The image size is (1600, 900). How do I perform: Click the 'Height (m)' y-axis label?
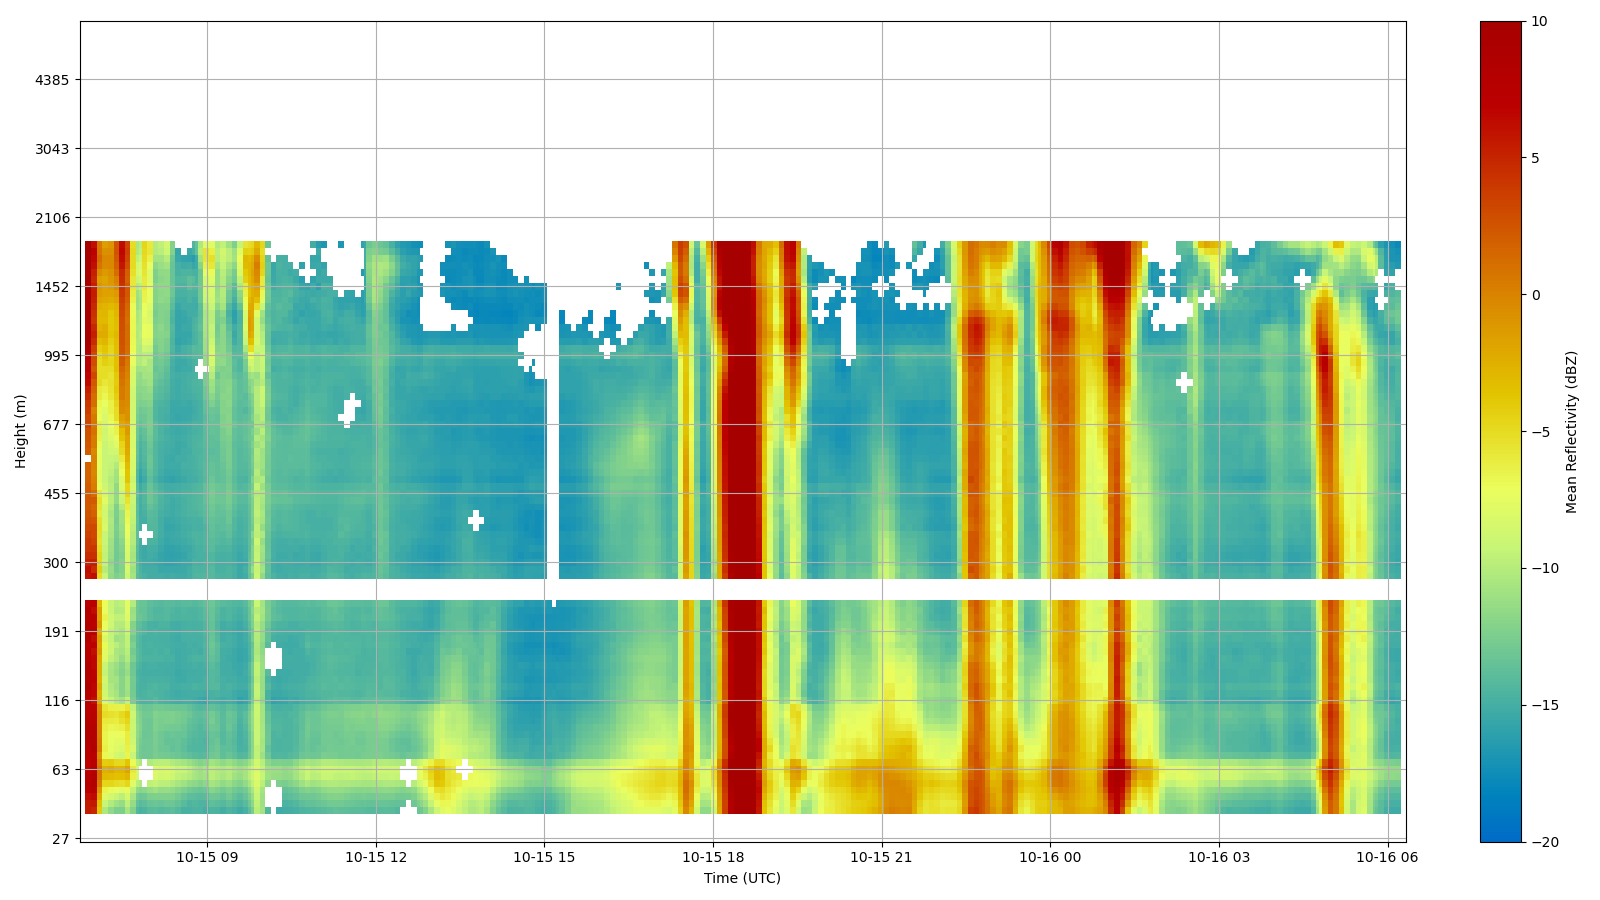pos(21,431)
